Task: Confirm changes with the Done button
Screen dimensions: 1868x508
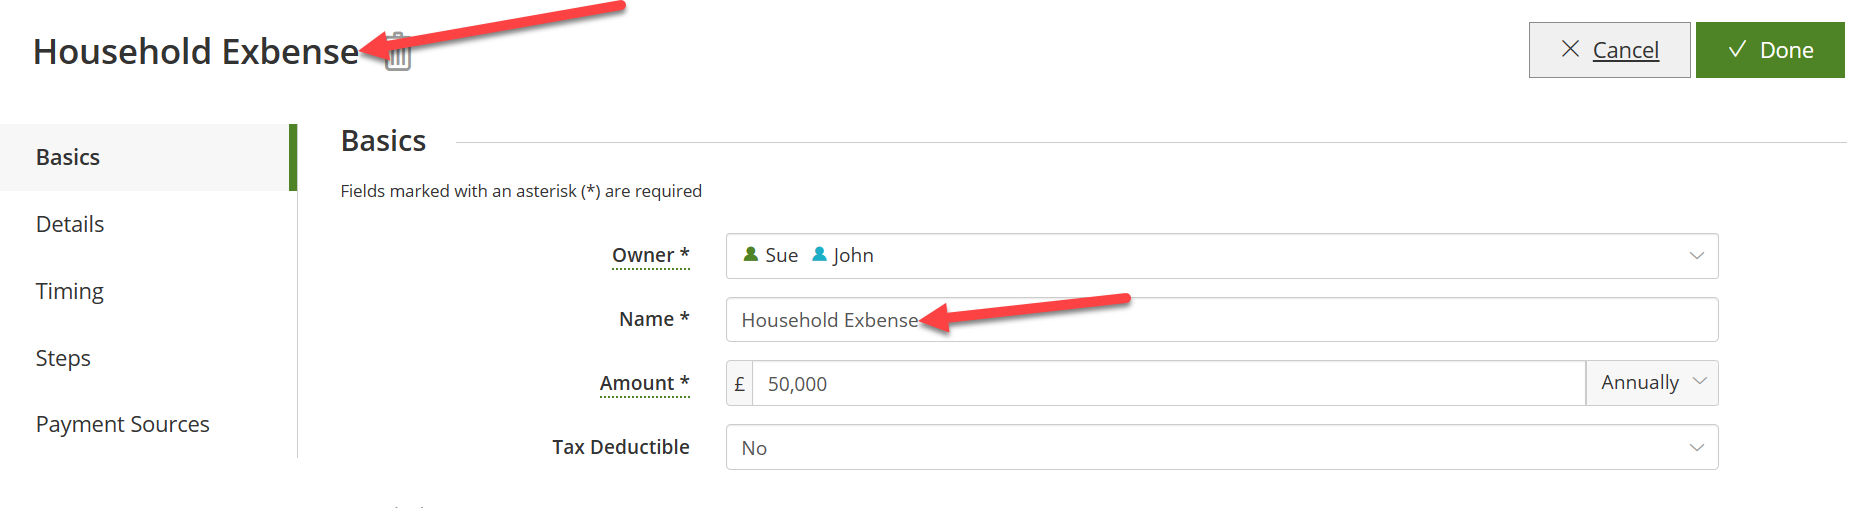Action: [x=1770, y=50]
